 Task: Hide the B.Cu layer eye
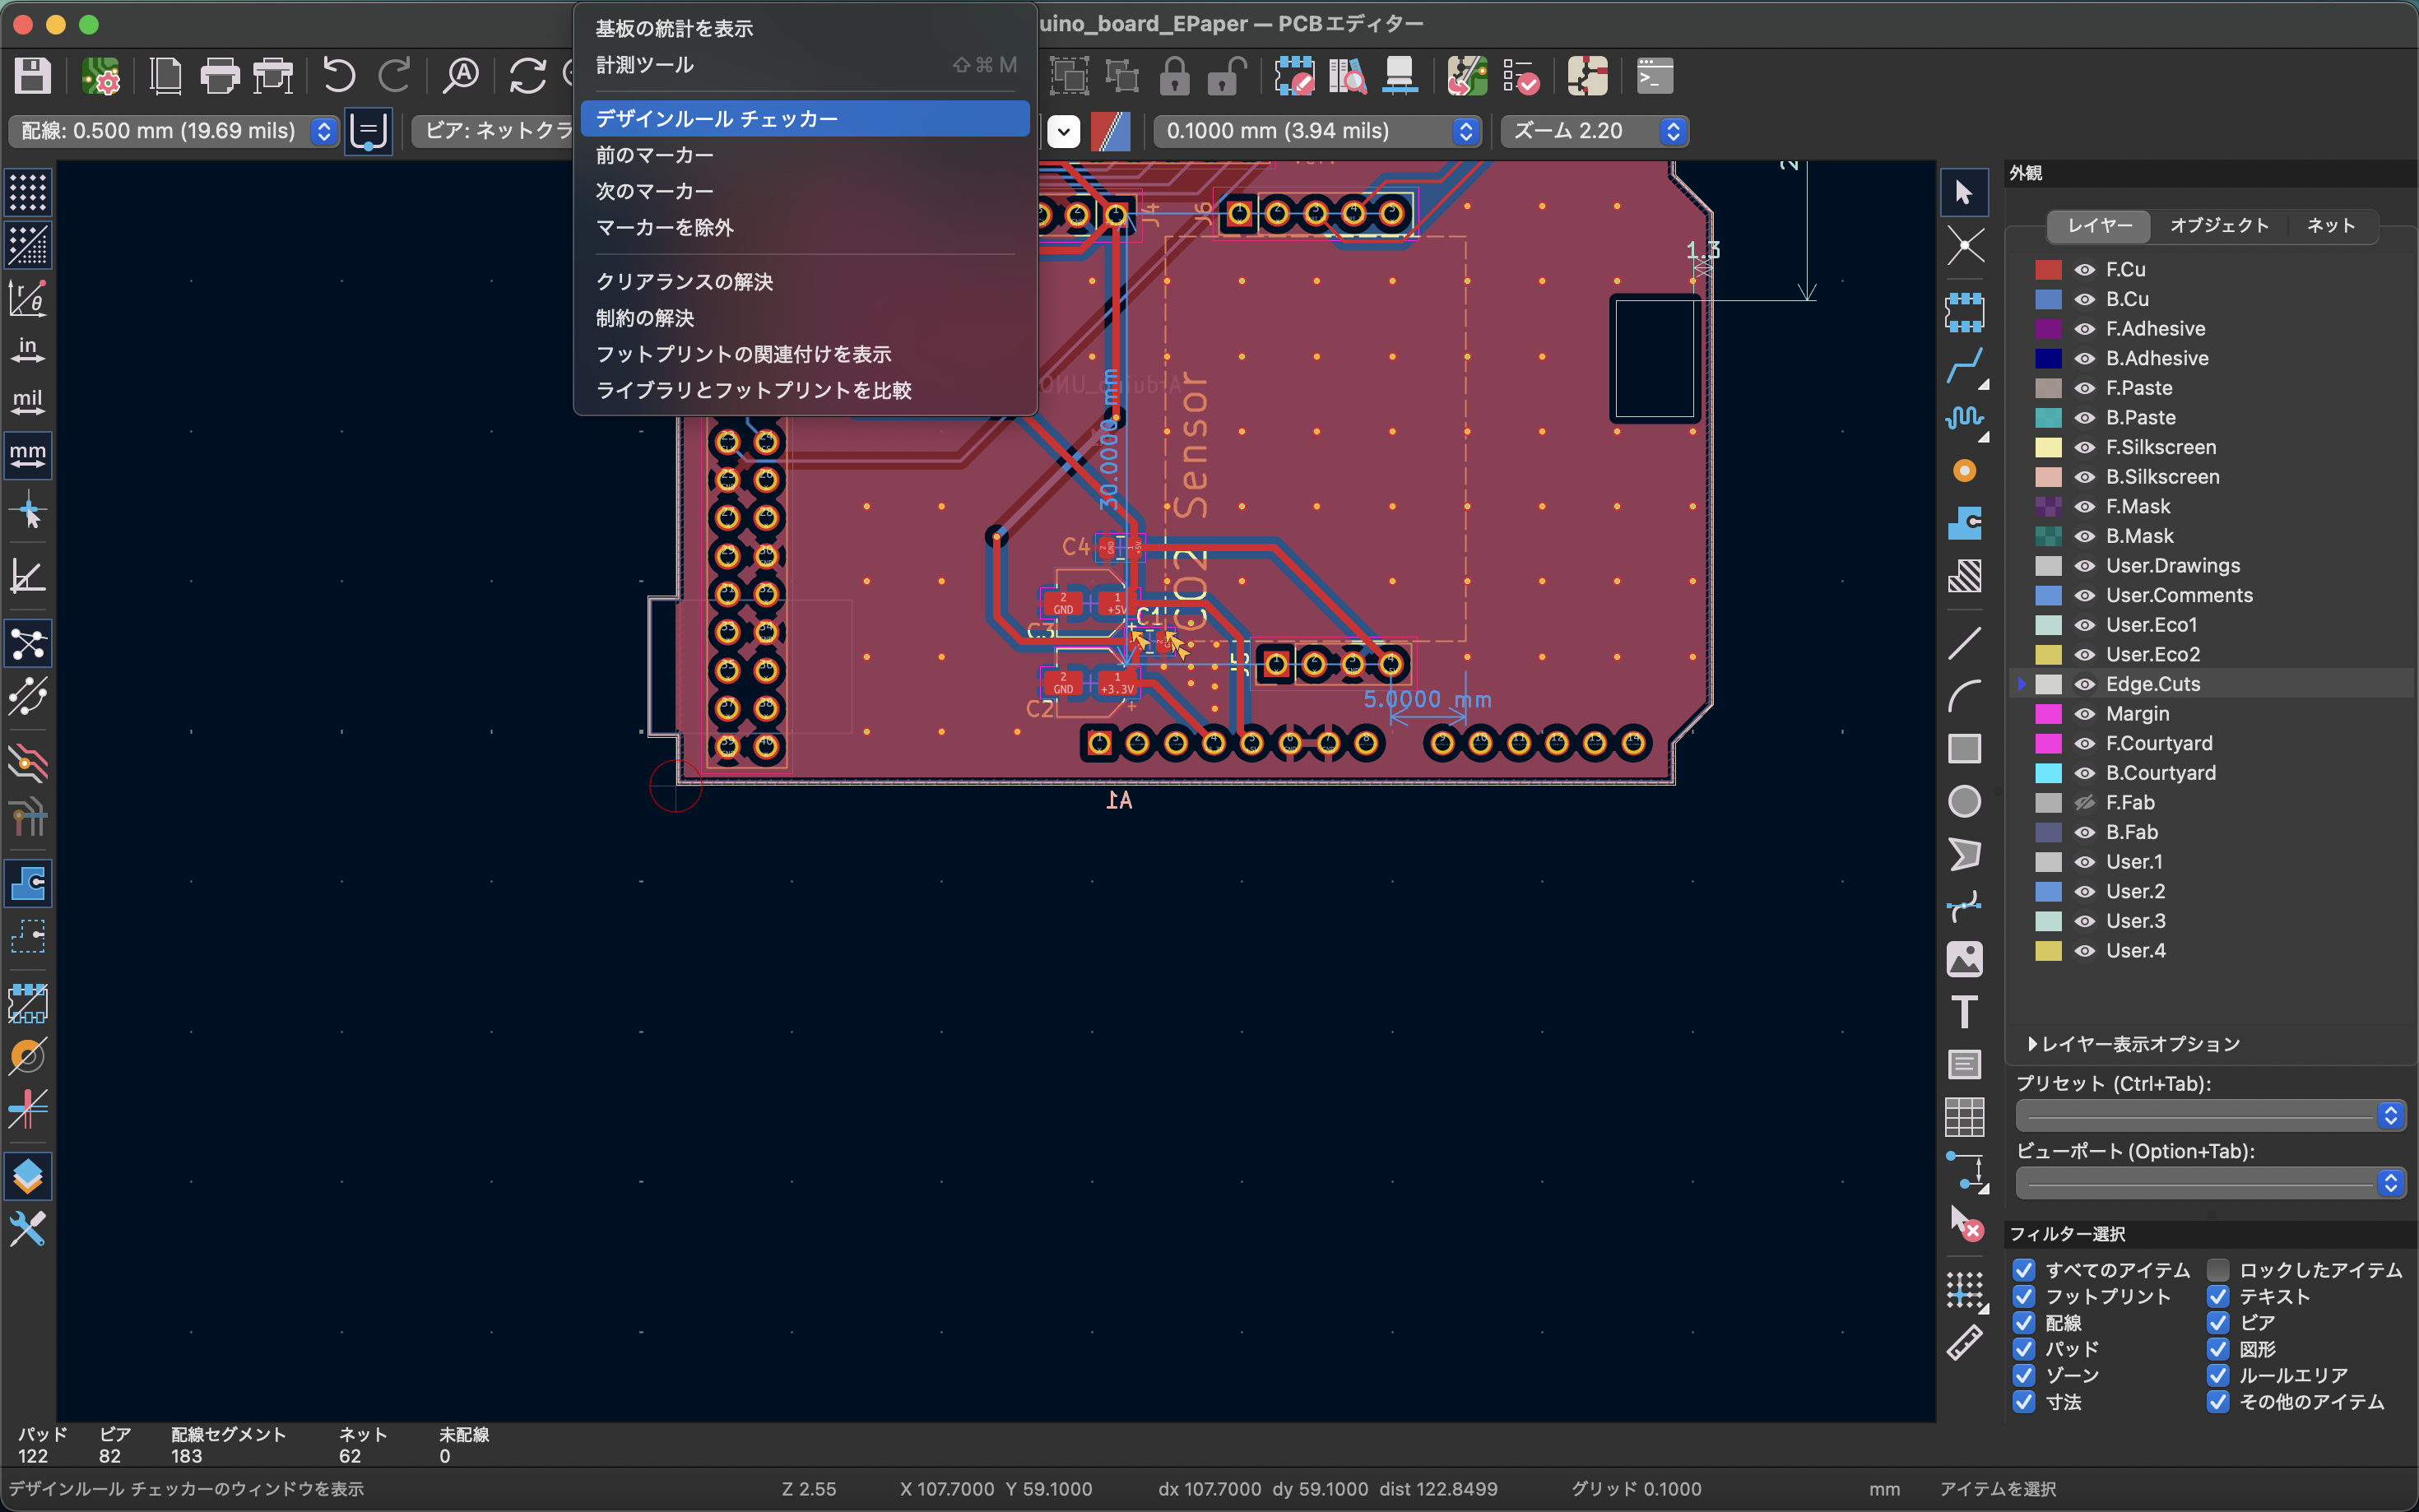point(2084,299)
